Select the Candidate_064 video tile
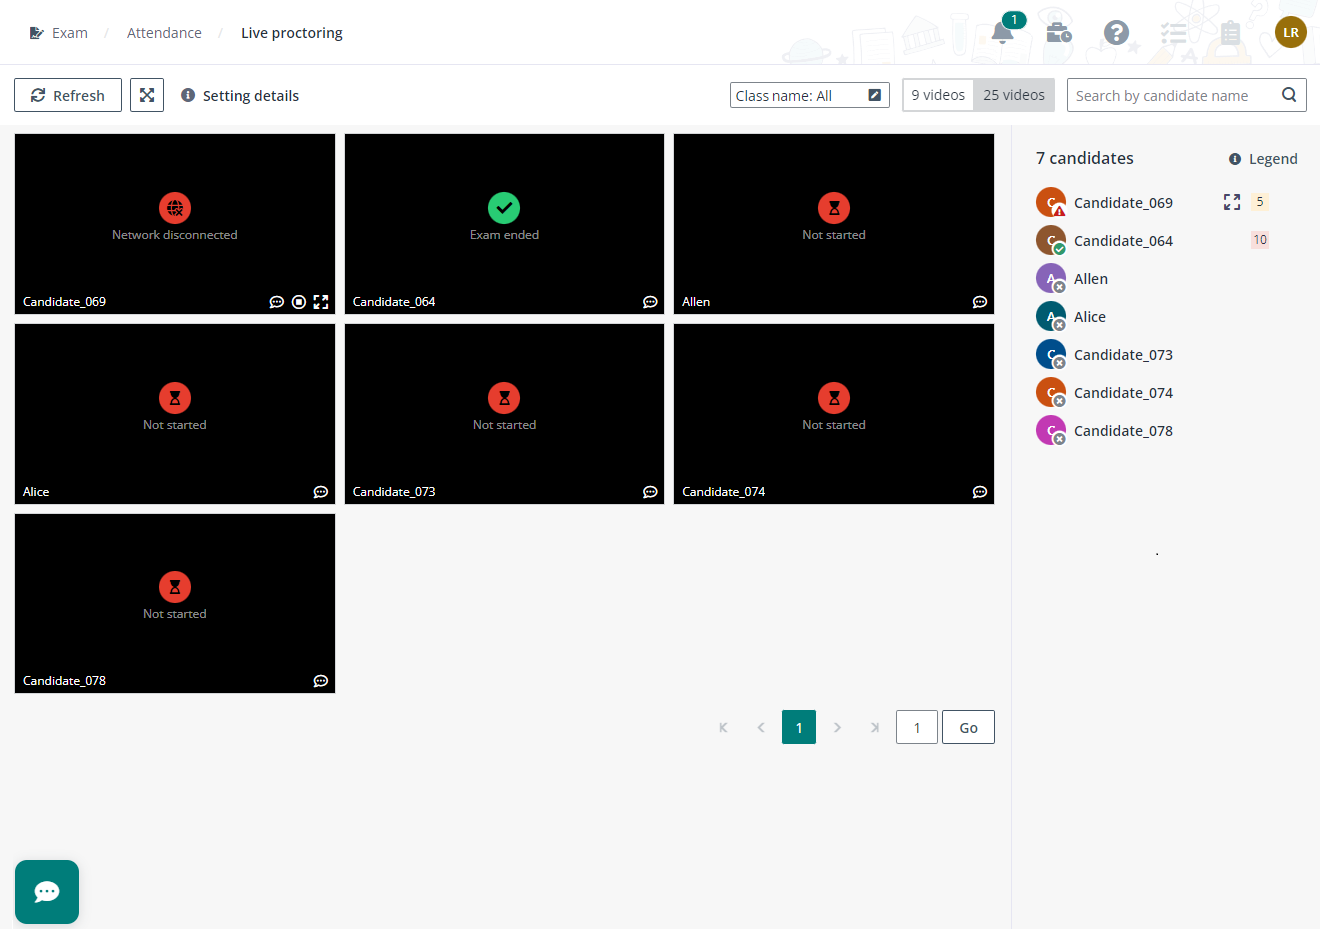Image resolution: width=1320 pixels, height=929 pixels. coord(504,224)
